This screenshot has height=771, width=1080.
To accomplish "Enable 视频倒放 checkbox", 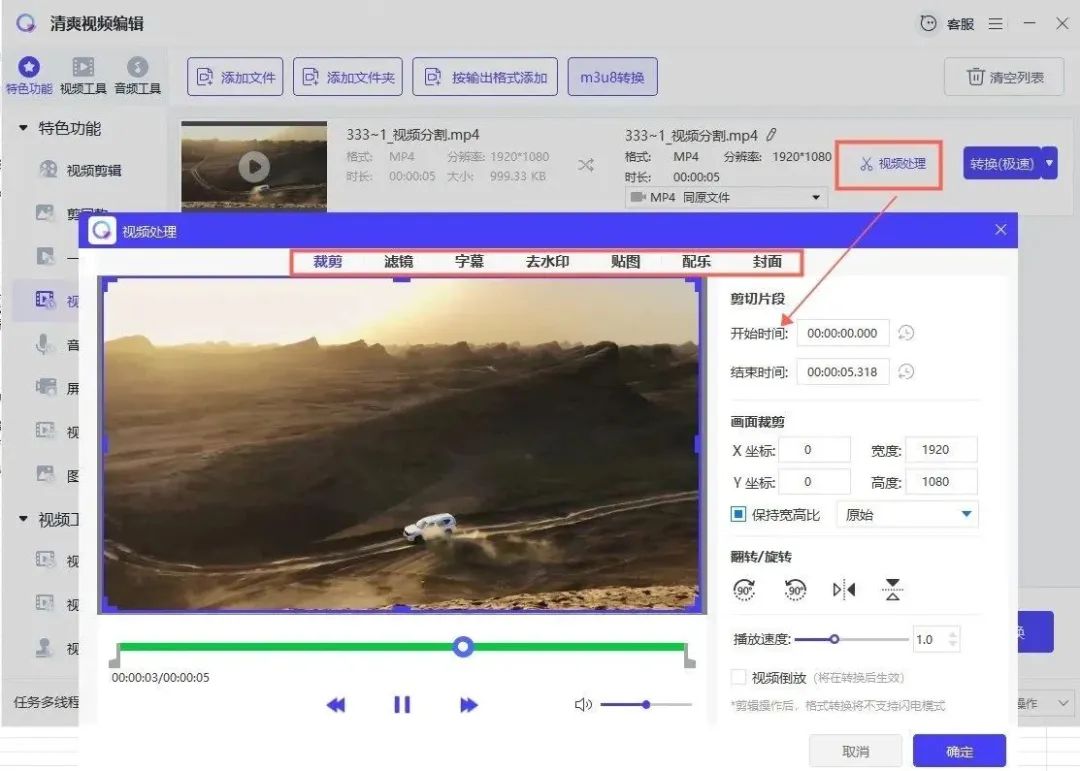I will click(739, 677).
